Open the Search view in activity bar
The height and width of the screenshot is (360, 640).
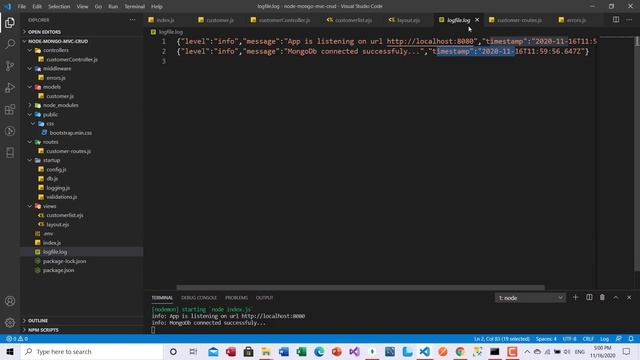(x=10, y=44)
